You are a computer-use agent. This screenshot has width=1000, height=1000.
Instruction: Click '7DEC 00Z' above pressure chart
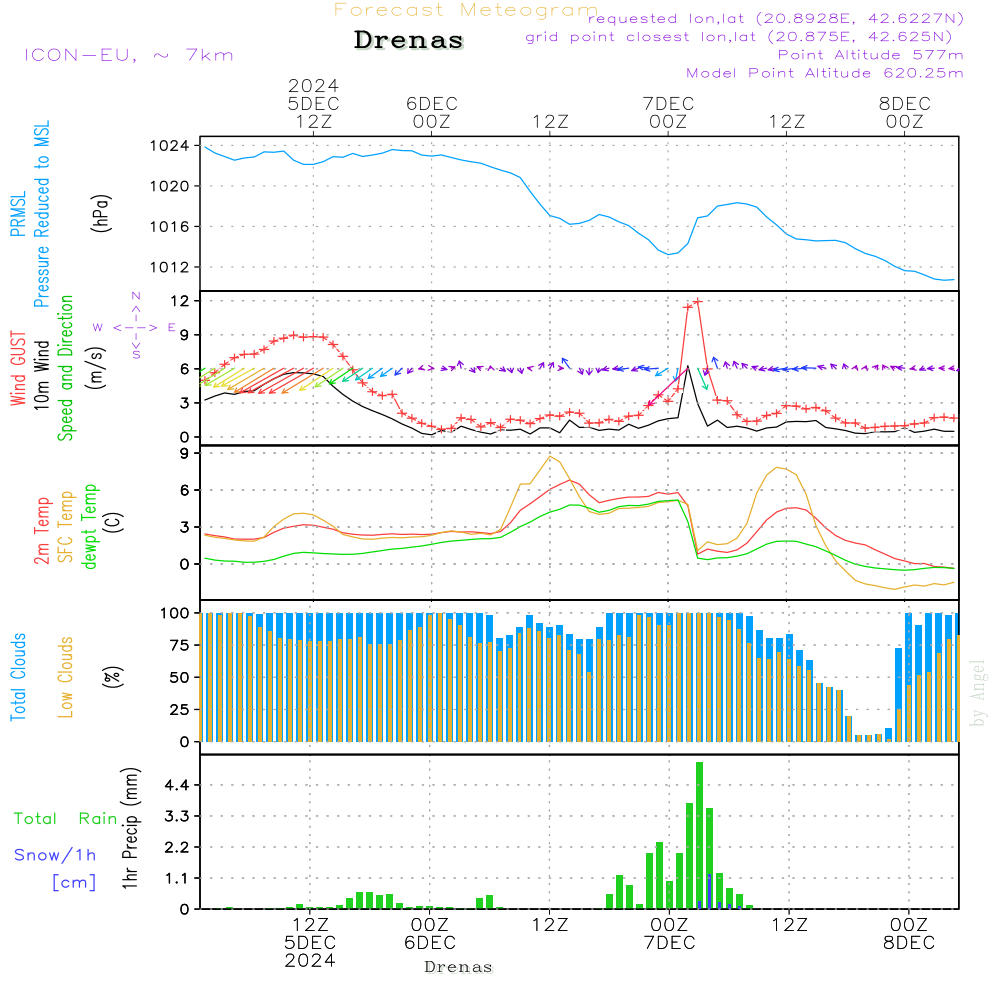(668, 112)
